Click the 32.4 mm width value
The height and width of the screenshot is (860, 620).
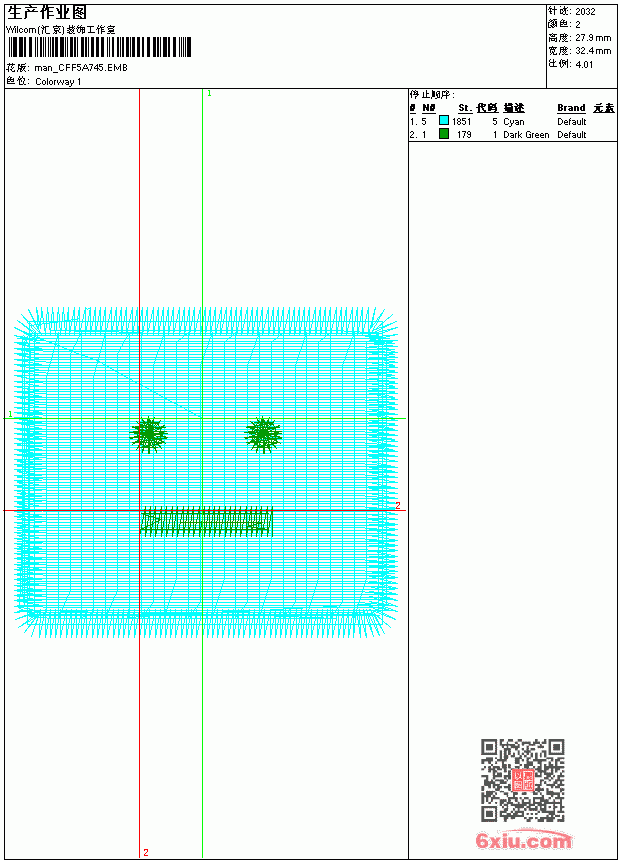(593, 50)
